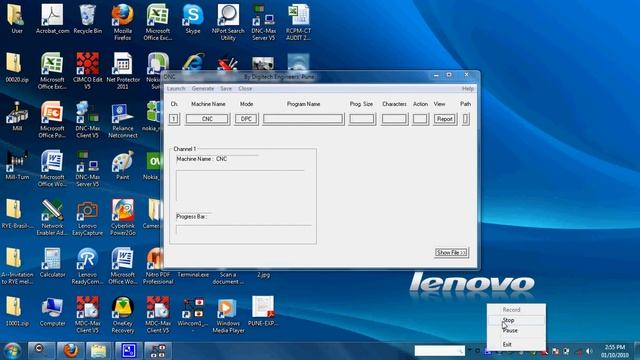Click the Prog. Size field

point(362,119)
